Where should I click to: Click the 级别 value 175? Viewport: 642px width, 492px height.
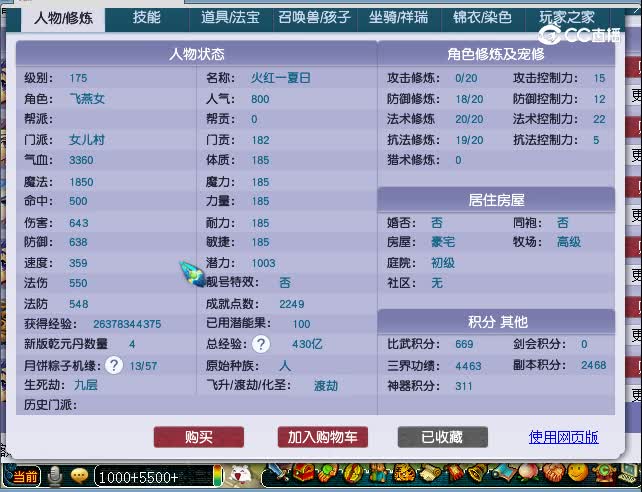point(78,78)
